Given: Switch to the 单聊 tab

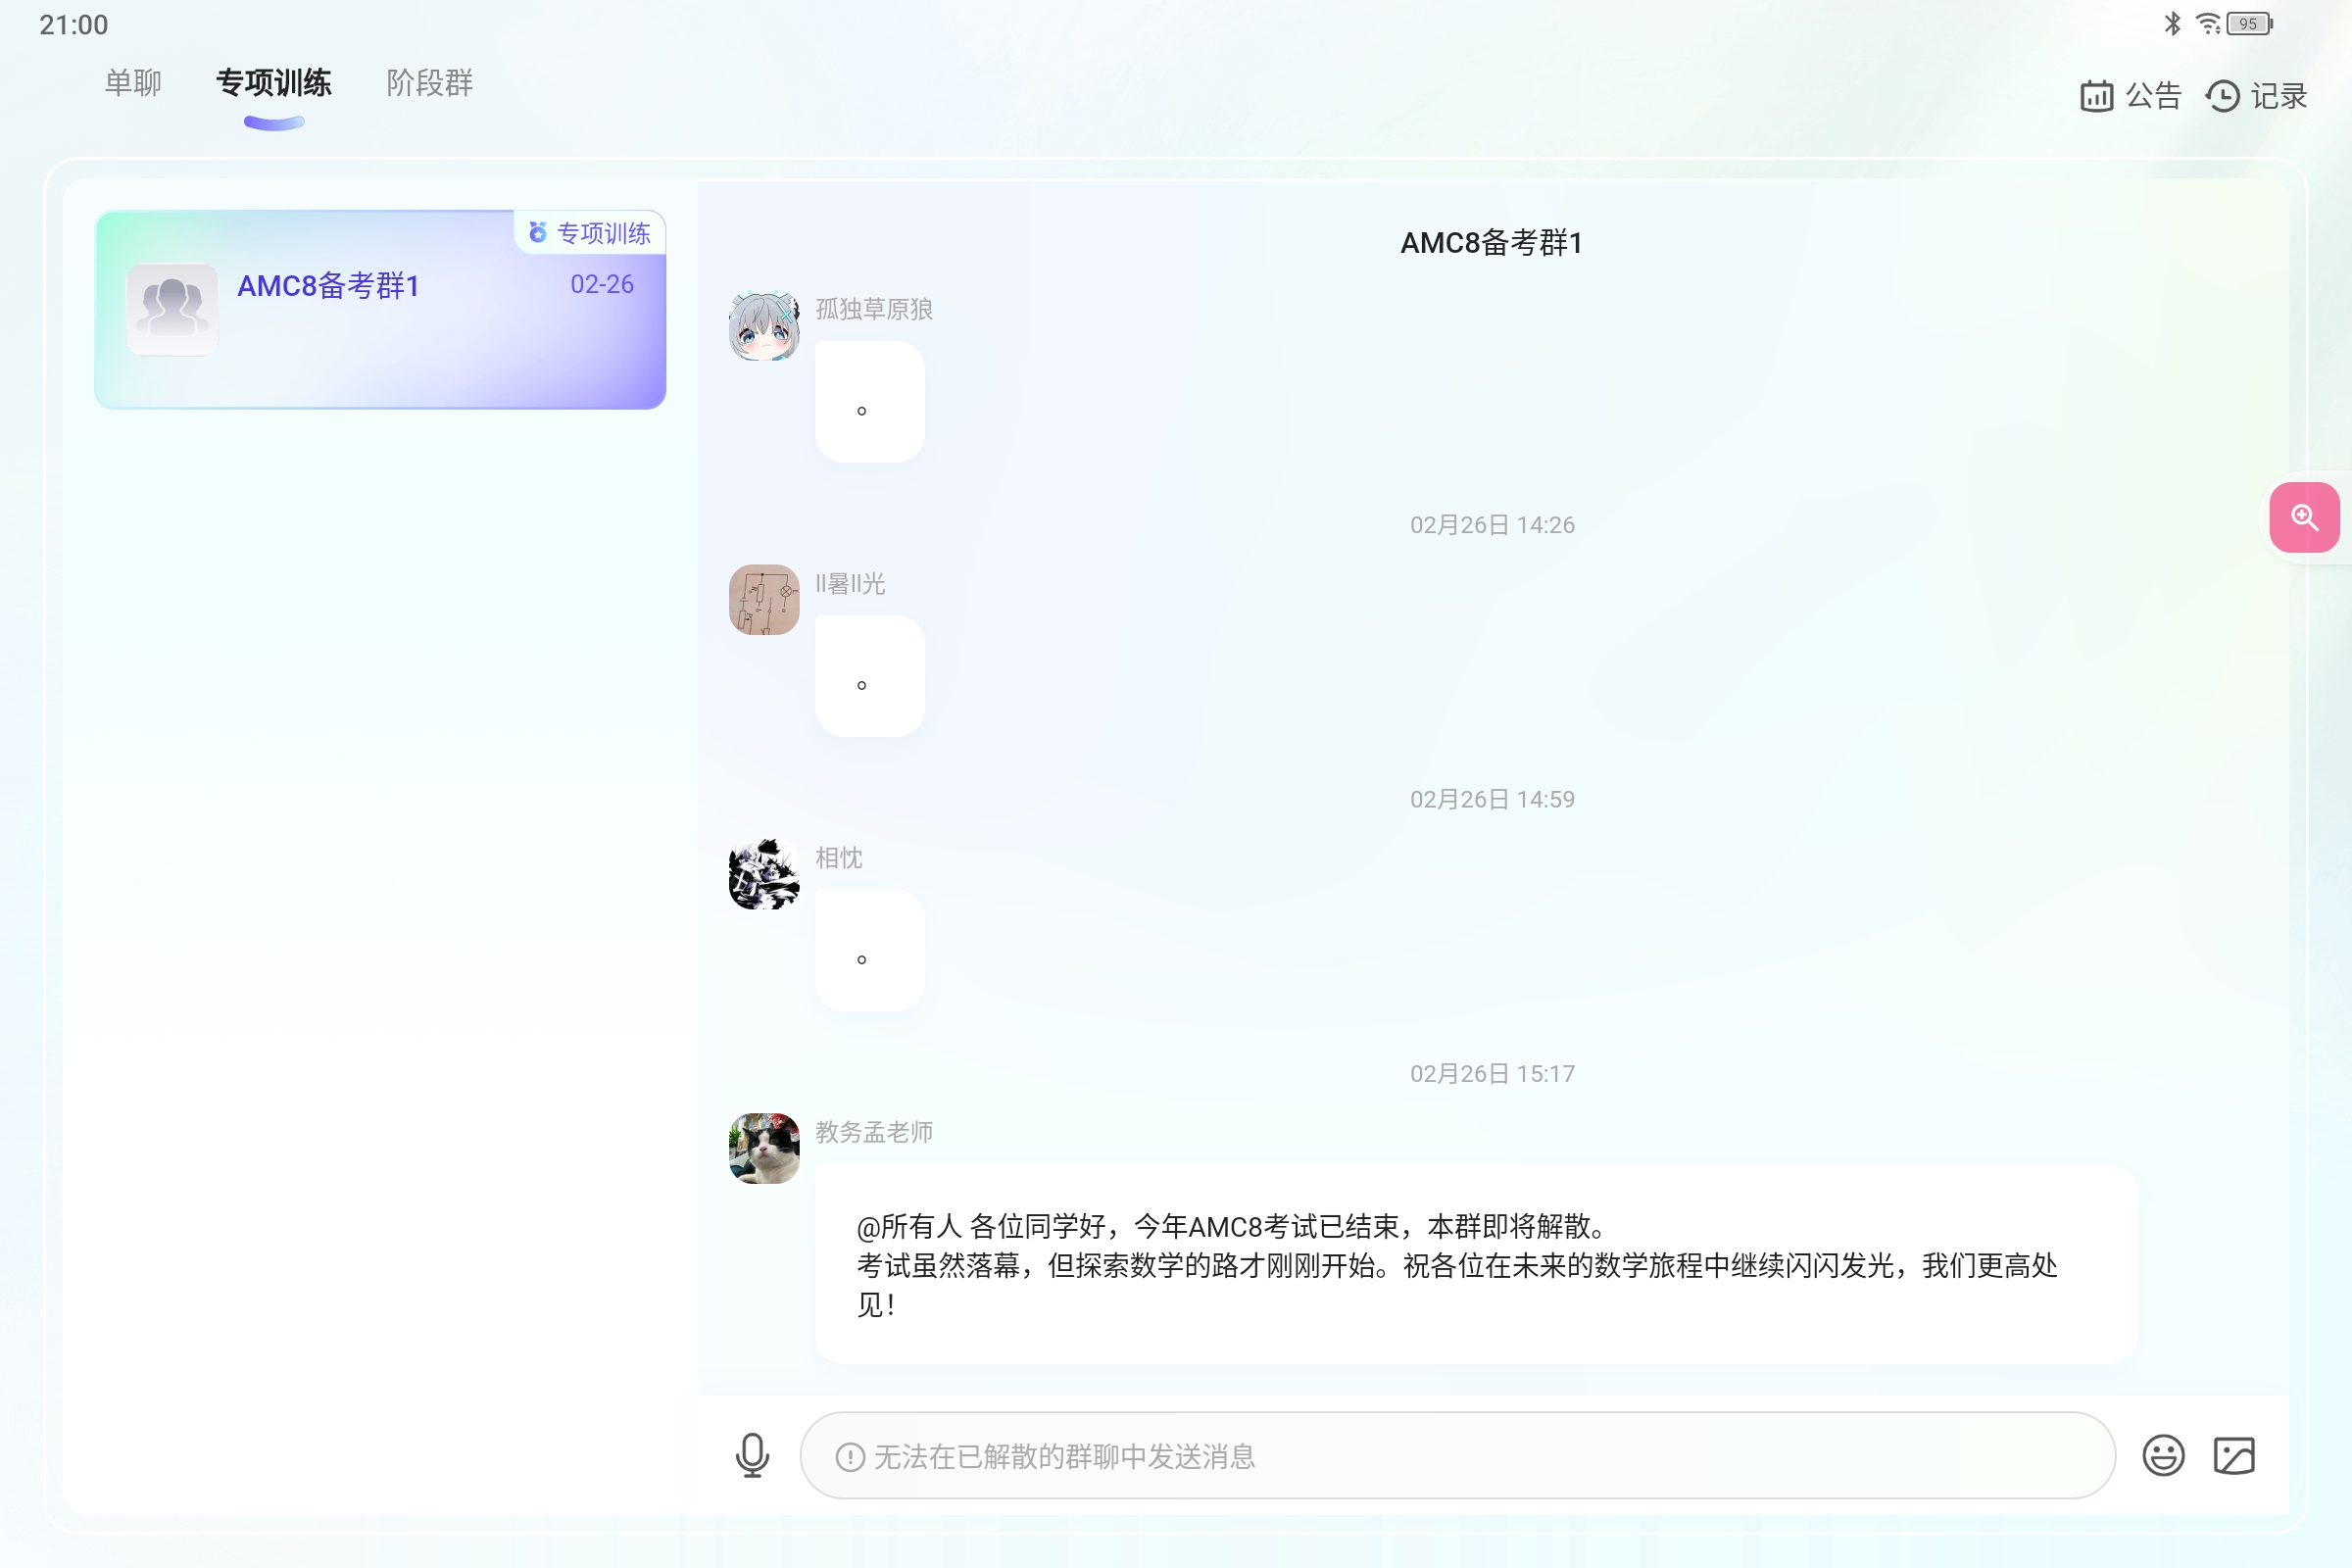Looking at the screenshot, I should (x=133, y=83).
